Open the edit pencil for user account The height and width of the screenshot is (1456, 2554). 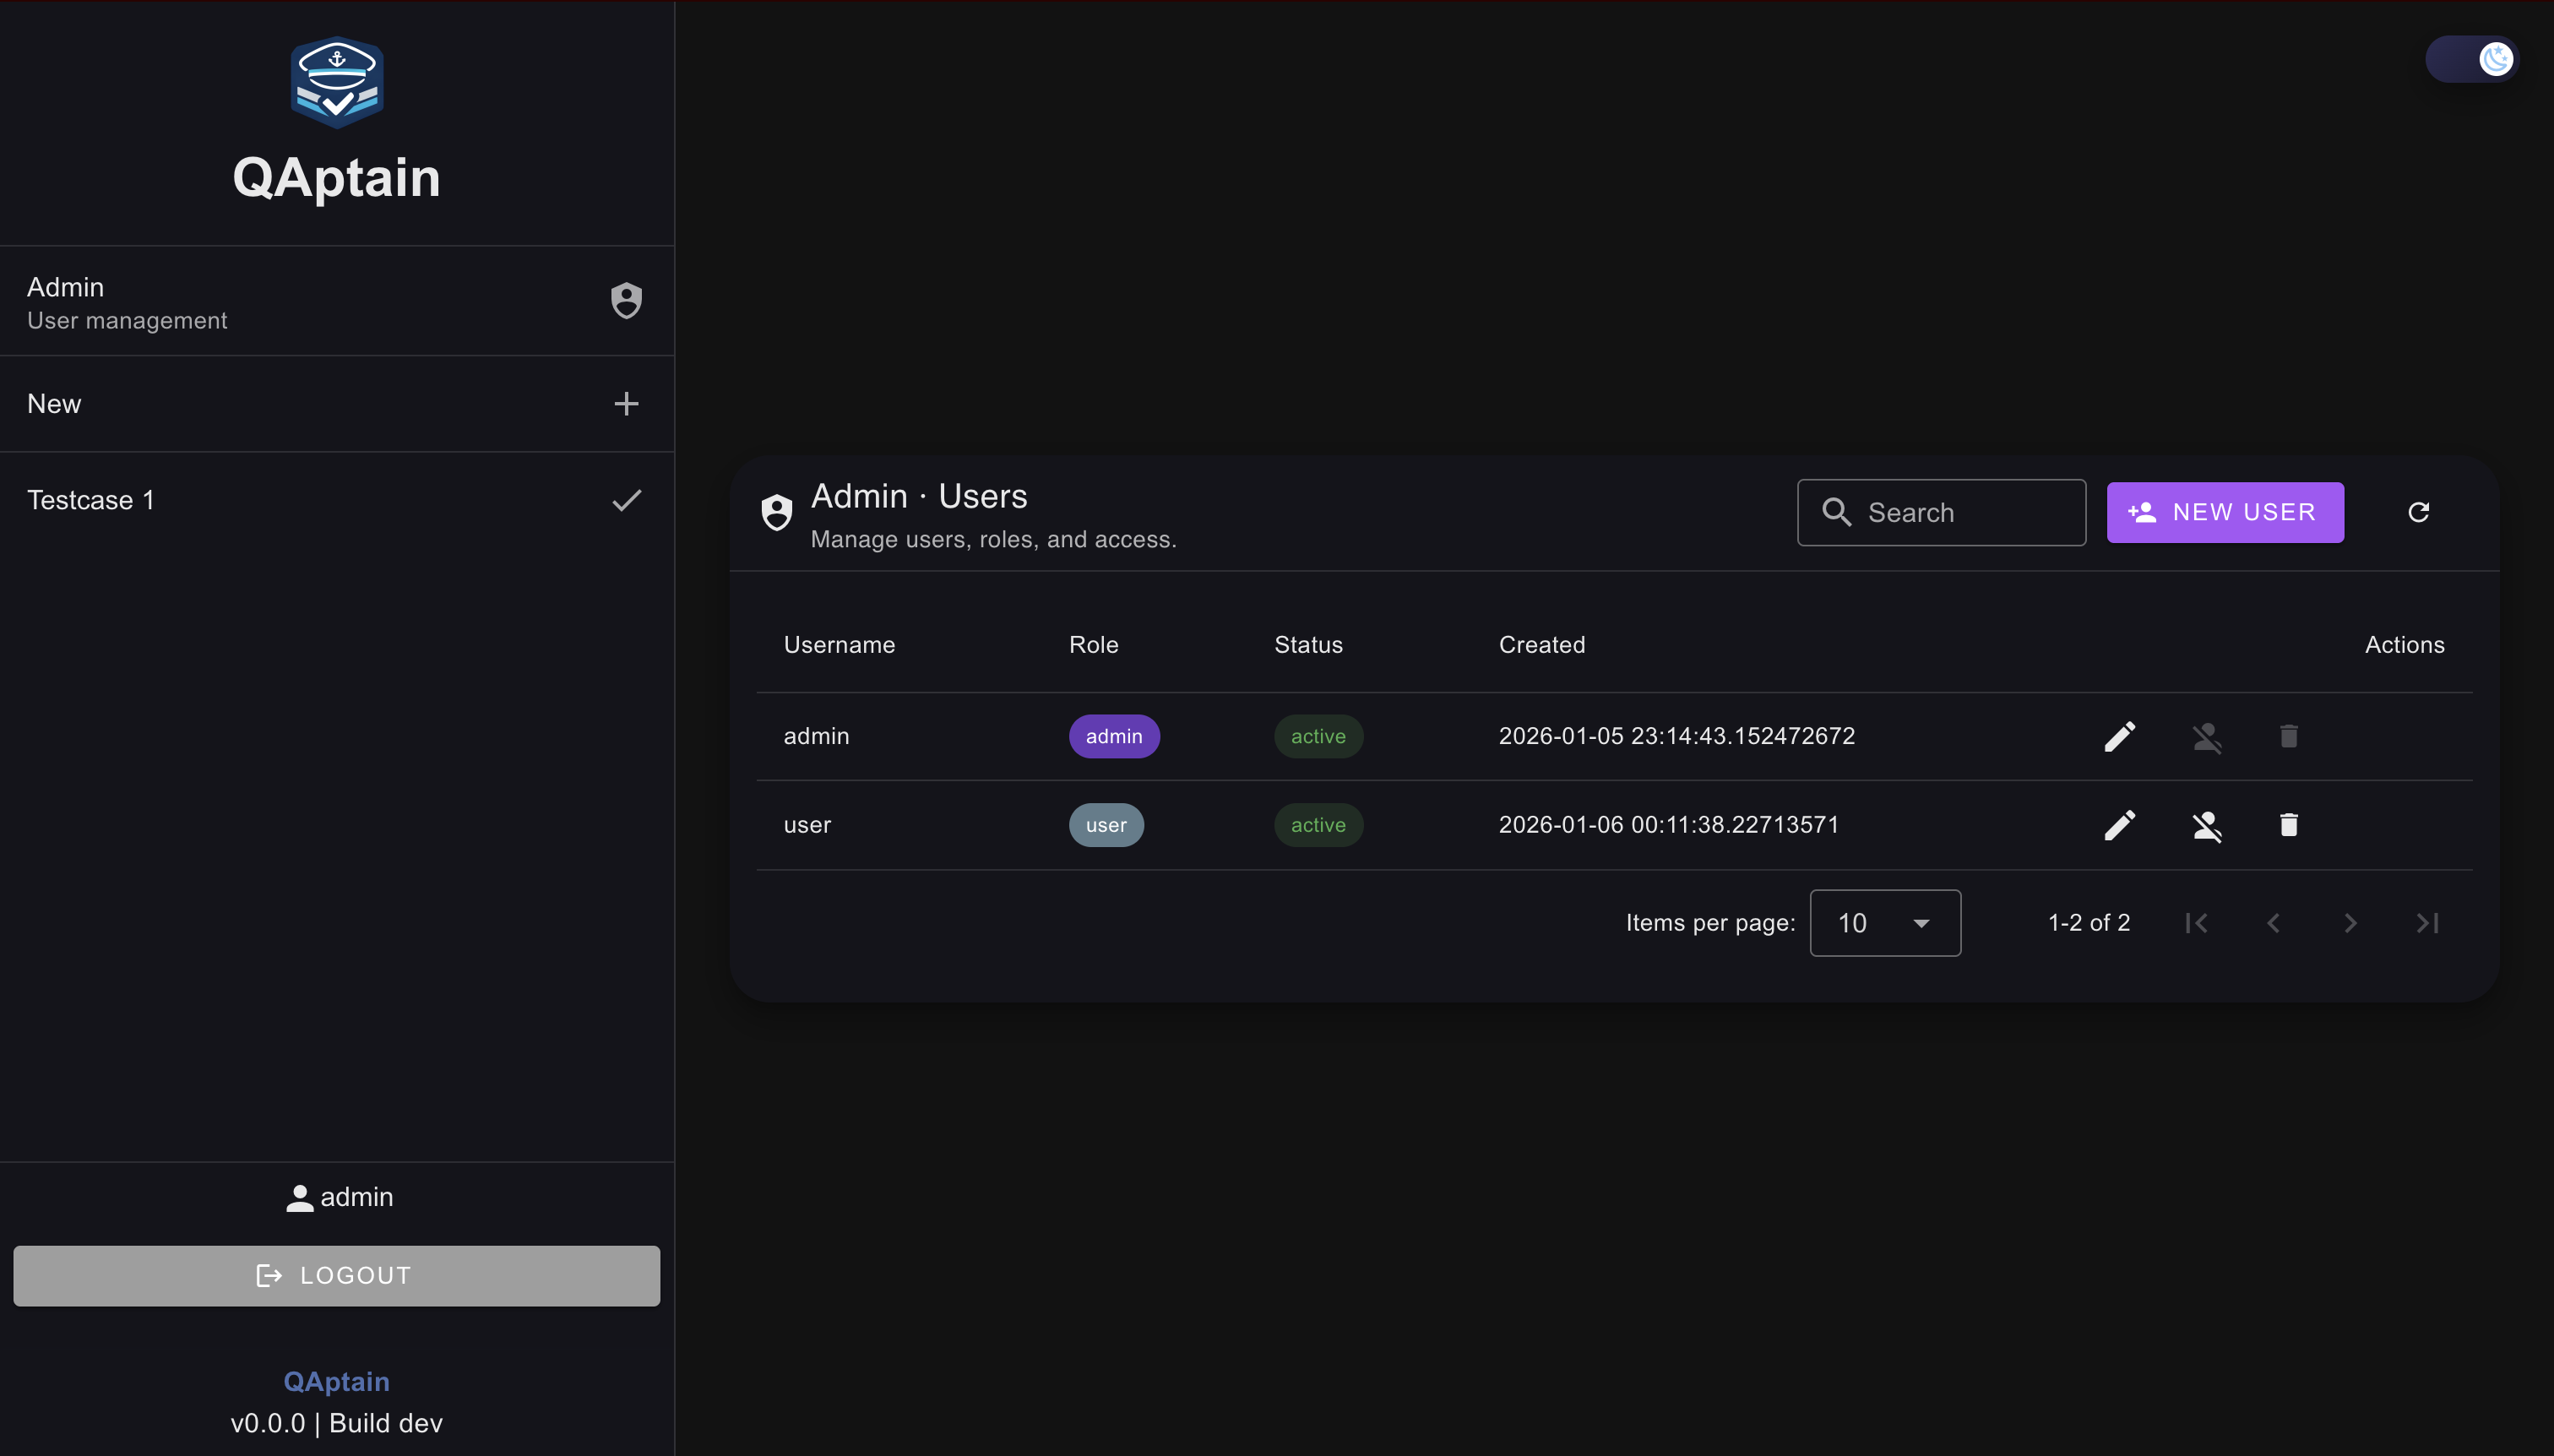[2120, 825]
